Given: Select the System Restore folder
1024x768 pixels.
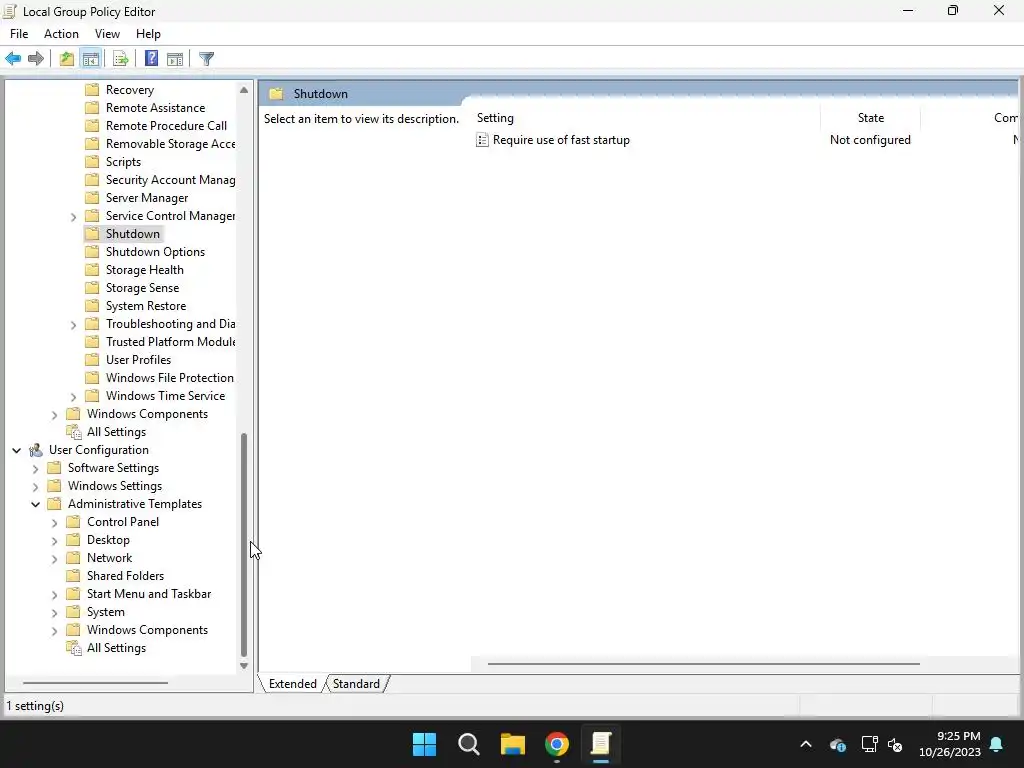Looking at the screenshot, I should tap(146, 306).
